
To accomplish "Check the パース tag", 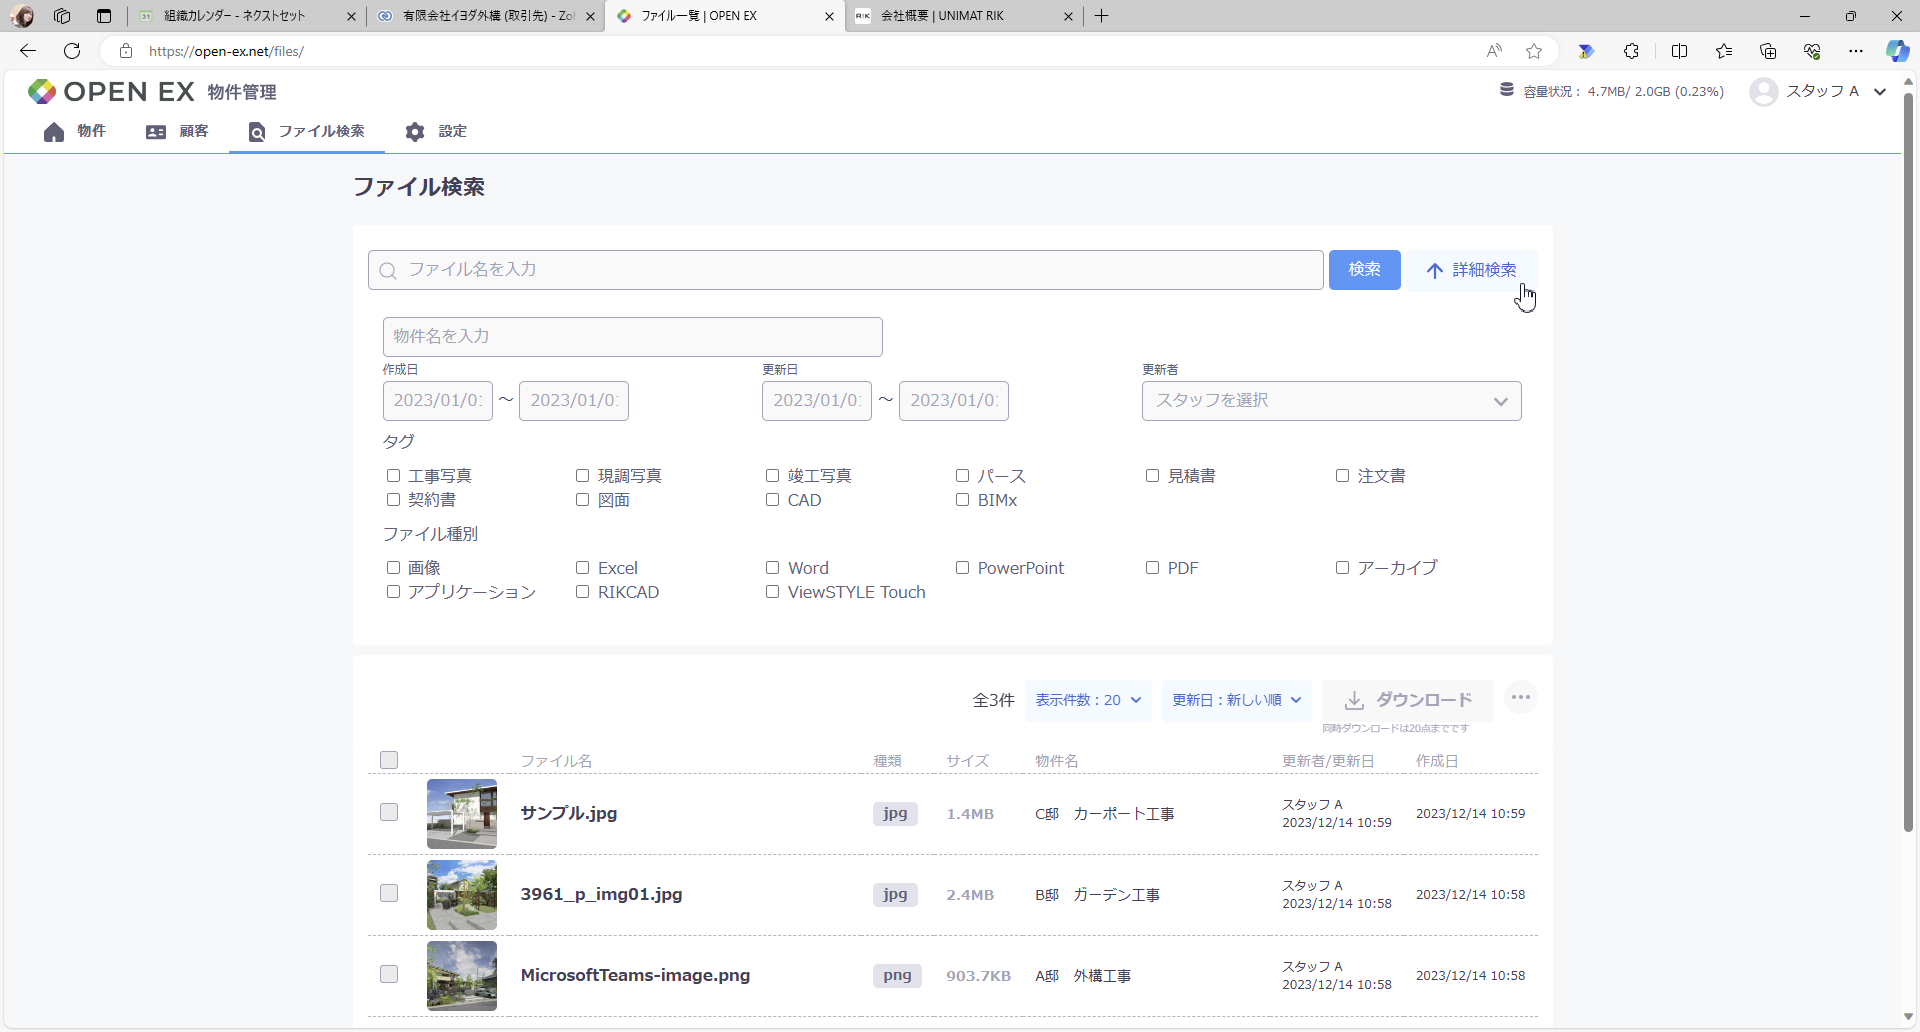I will click(962, 476).
